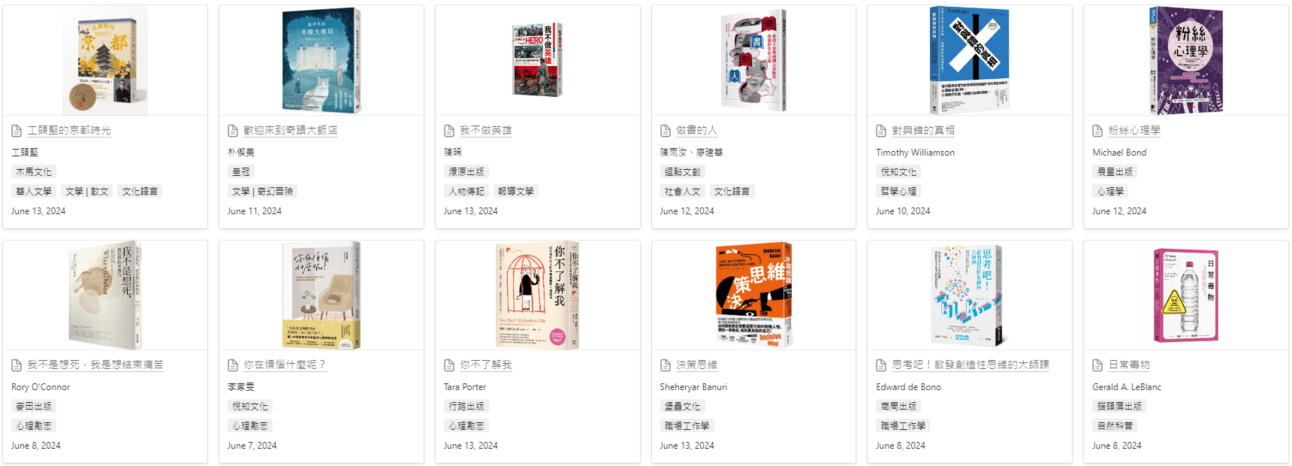The height and width of the screenshot is (466, 1292).
Task: Select the 皇冠 publisher tag
Action: [x=240, y=172]
